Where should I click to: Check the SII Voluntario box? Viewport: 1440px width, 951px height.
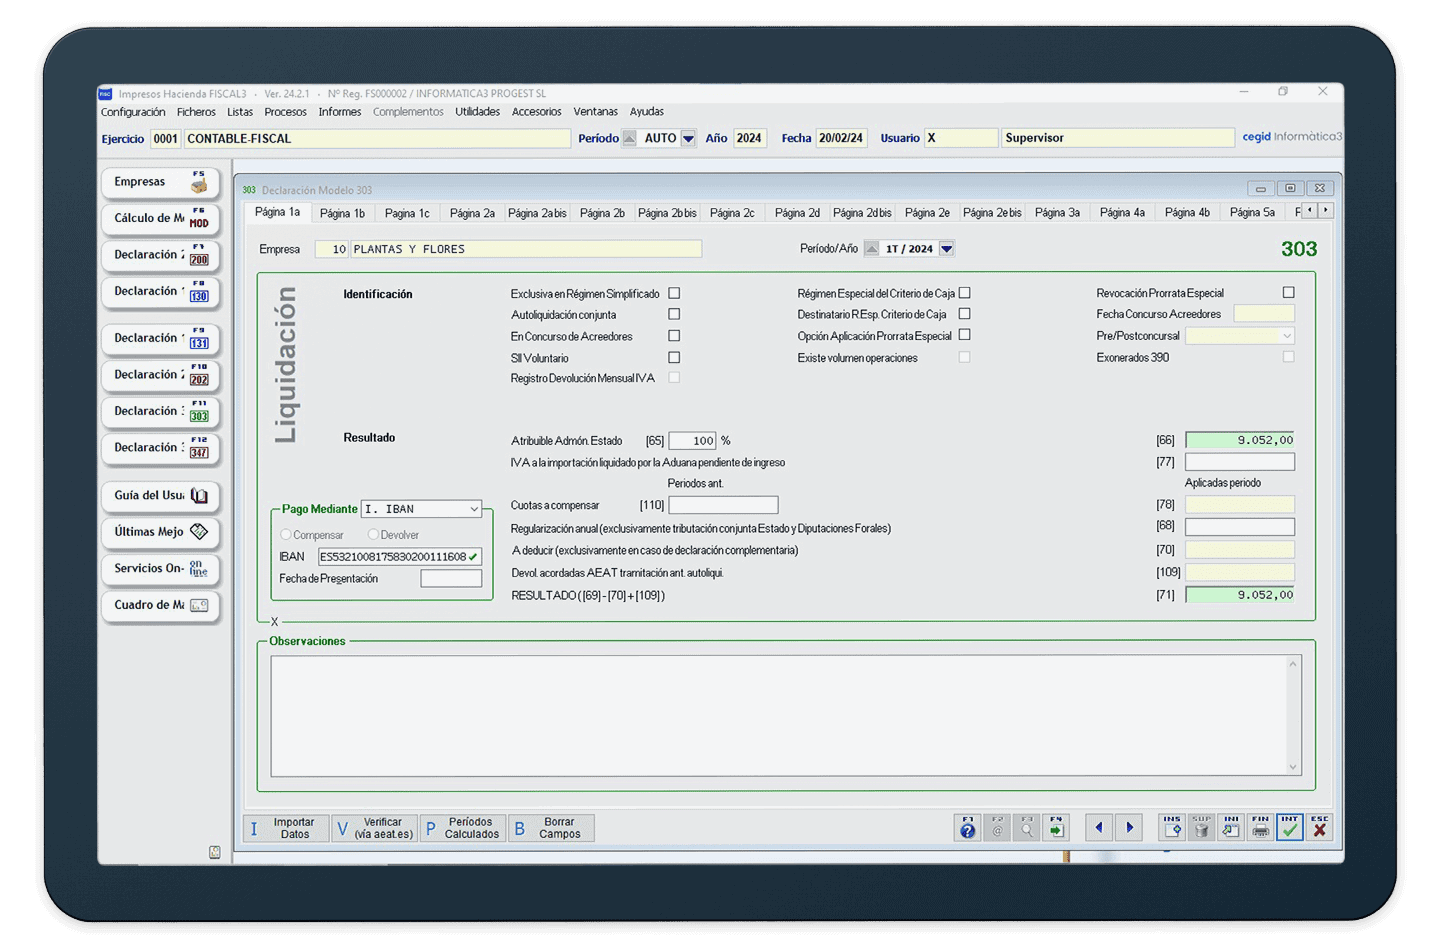click(674, 357)
